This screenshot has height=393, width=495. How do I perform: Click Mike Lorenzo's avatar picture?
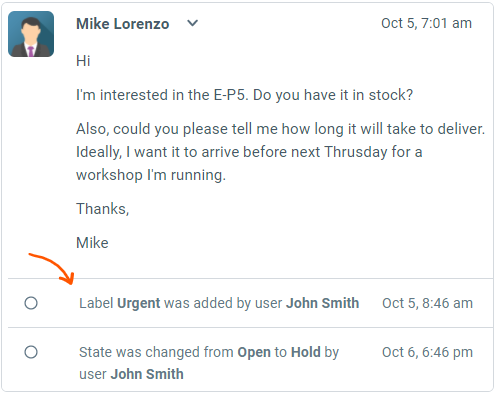(31, 34)
